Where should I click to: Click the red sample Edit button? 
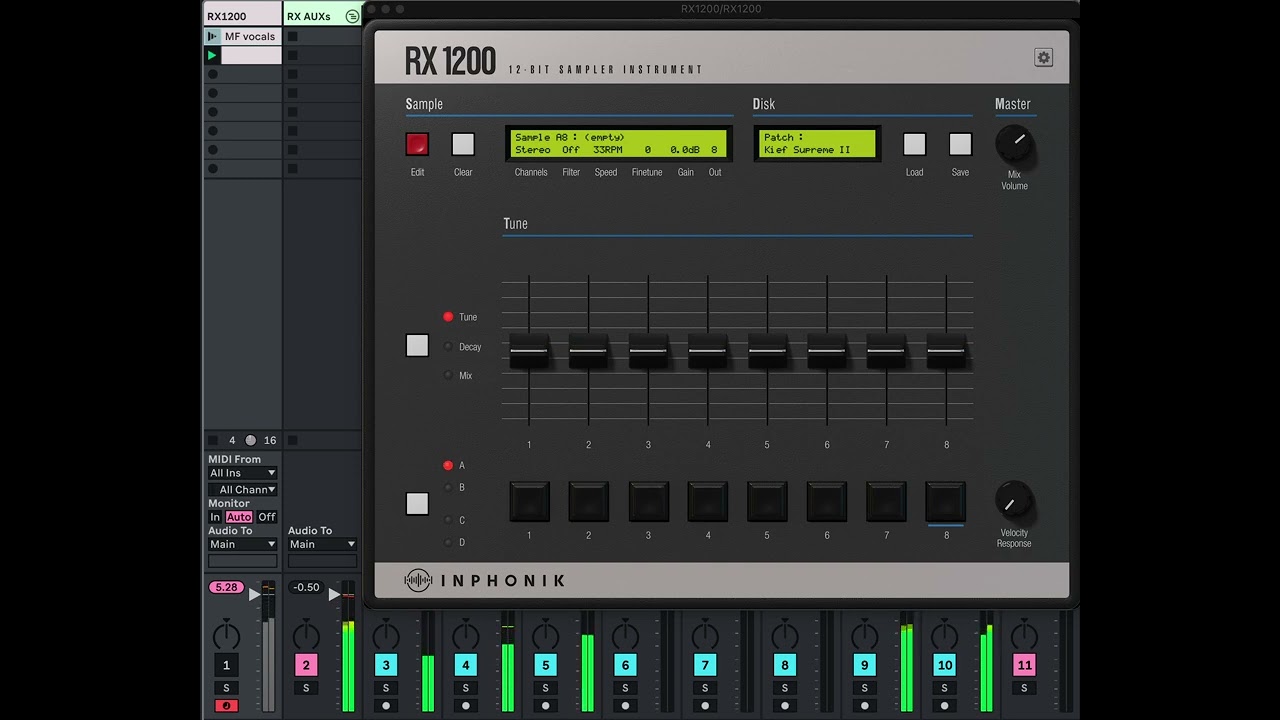coord(417,144)
